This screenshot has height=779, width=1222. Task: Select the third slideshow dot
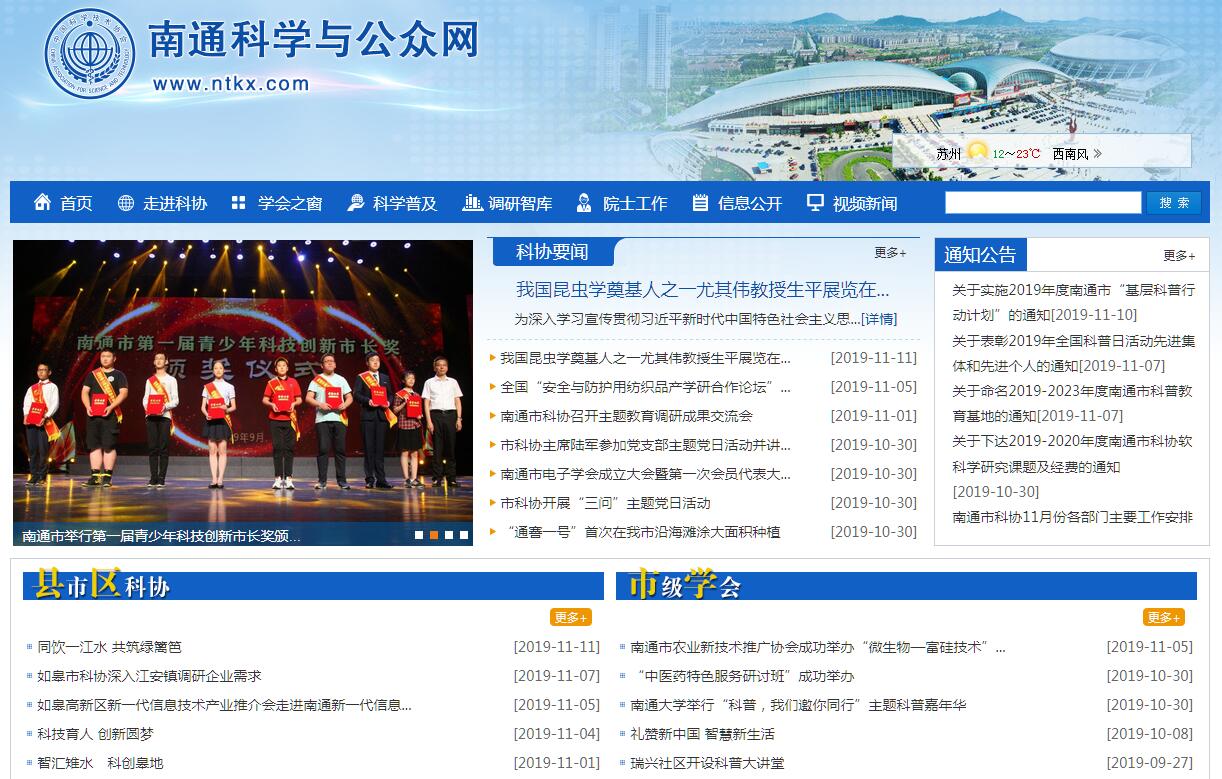point(449,535)
